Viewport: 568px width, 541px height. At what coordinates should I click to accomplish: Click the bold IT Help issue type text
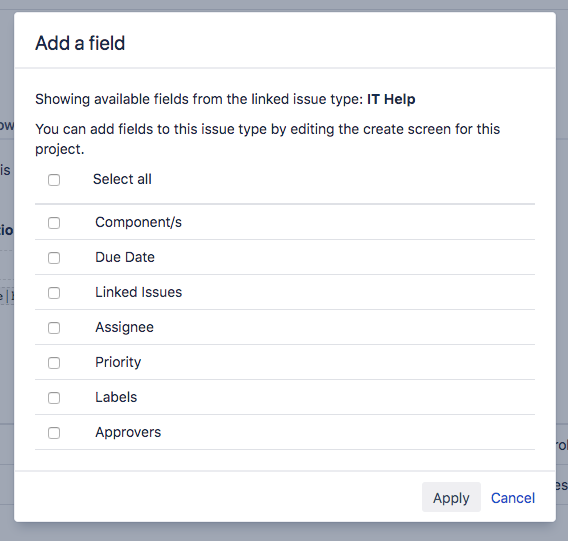click(x=391, y=99)
